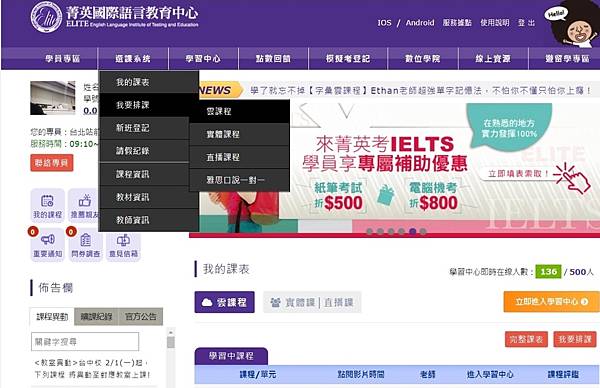Click the red 我要排課 button
Screen dimensions: 600x388
point(575,339)
